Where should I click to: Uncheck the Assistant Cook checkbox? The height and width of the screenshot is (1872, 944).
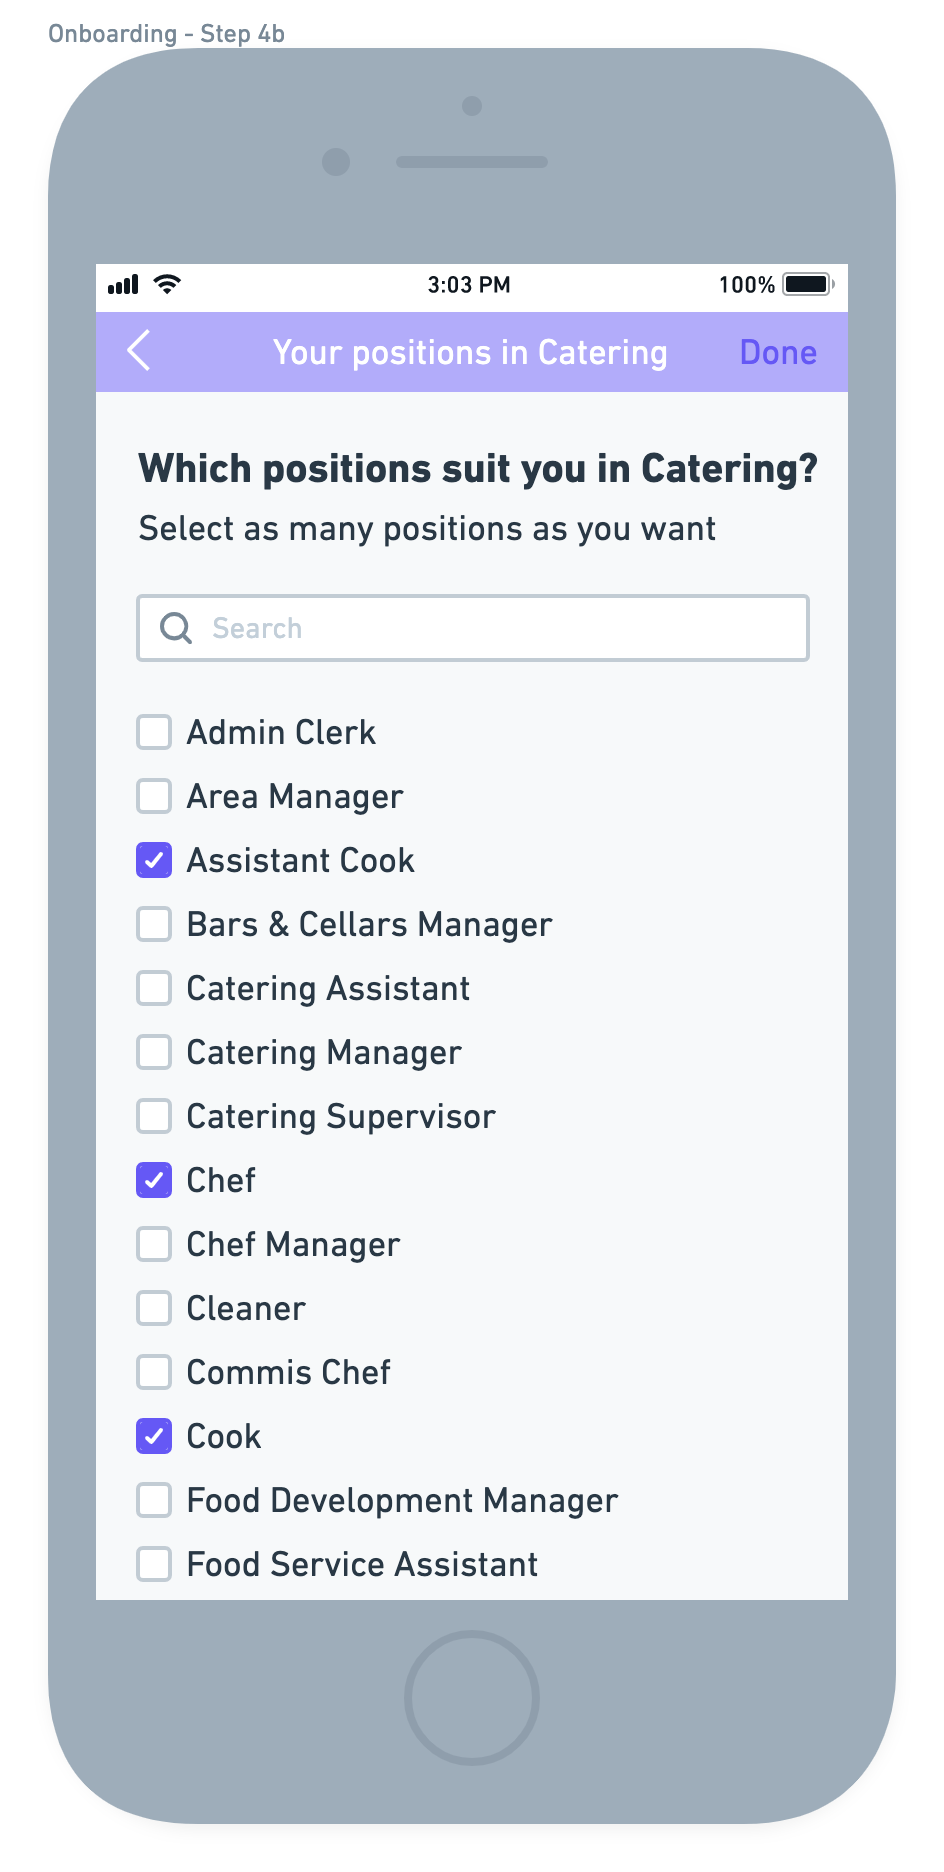(154, 860)
